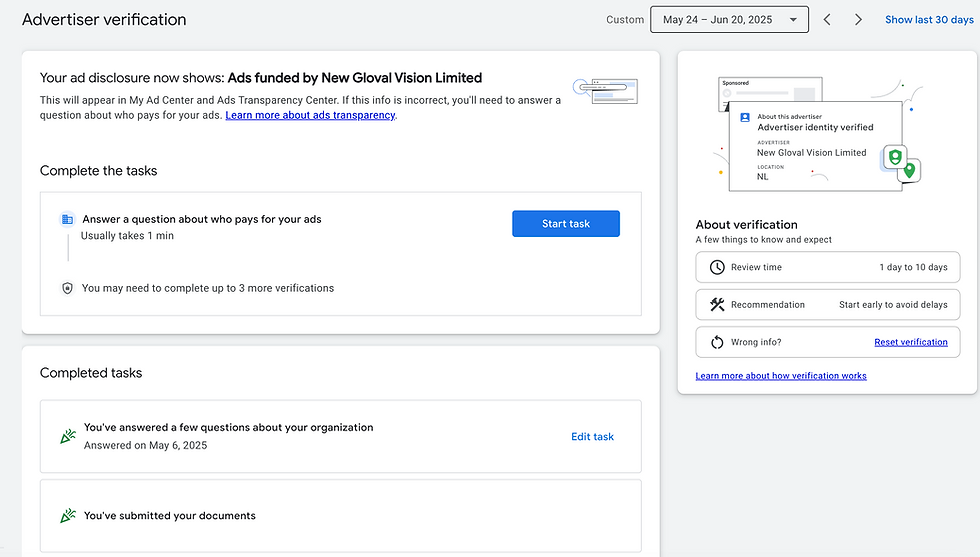Click the building icon beside Answer a question
This screenshot has height=557, width=980.
click(x=68, y=219)
